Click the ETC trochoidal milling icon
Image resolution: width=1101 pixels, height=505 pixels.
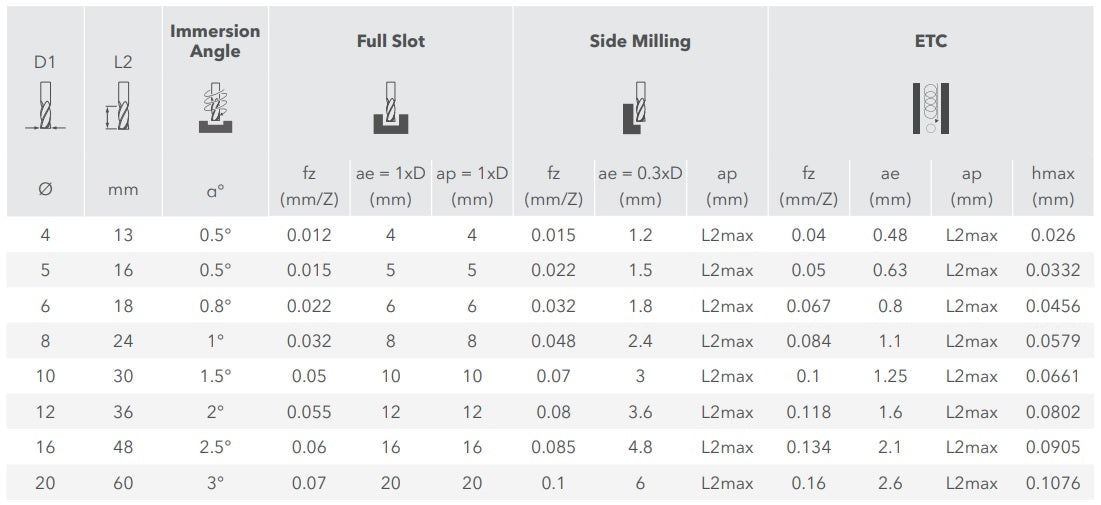930,109
